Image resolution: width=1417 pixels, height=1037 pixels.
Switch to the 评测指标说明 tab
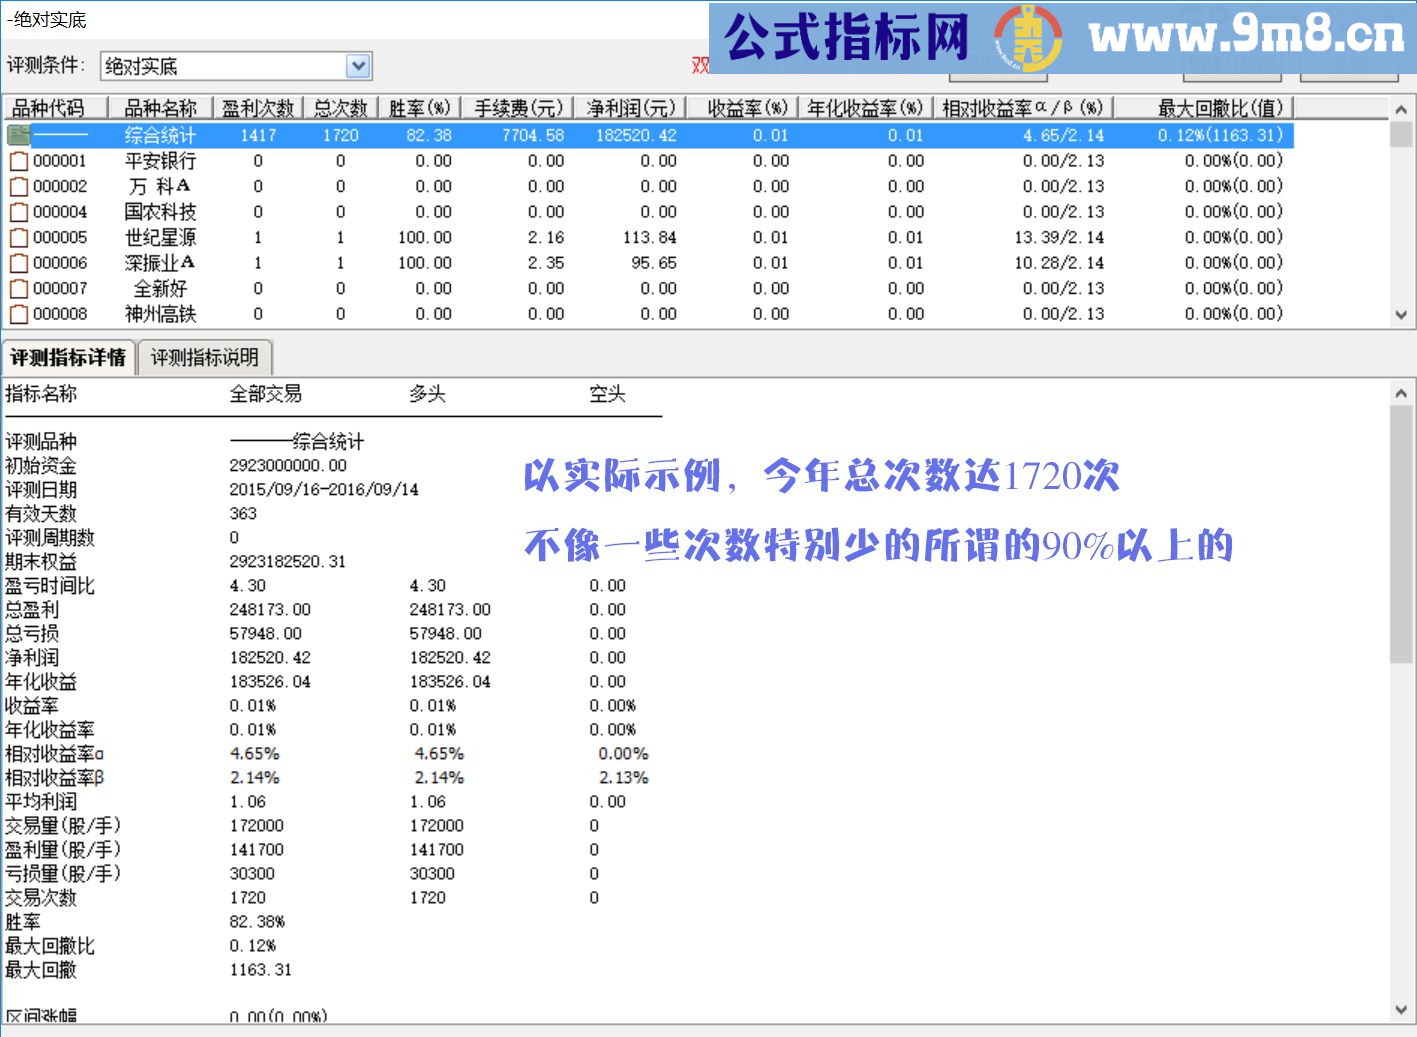pyautogui.click(x=204, y=357)
